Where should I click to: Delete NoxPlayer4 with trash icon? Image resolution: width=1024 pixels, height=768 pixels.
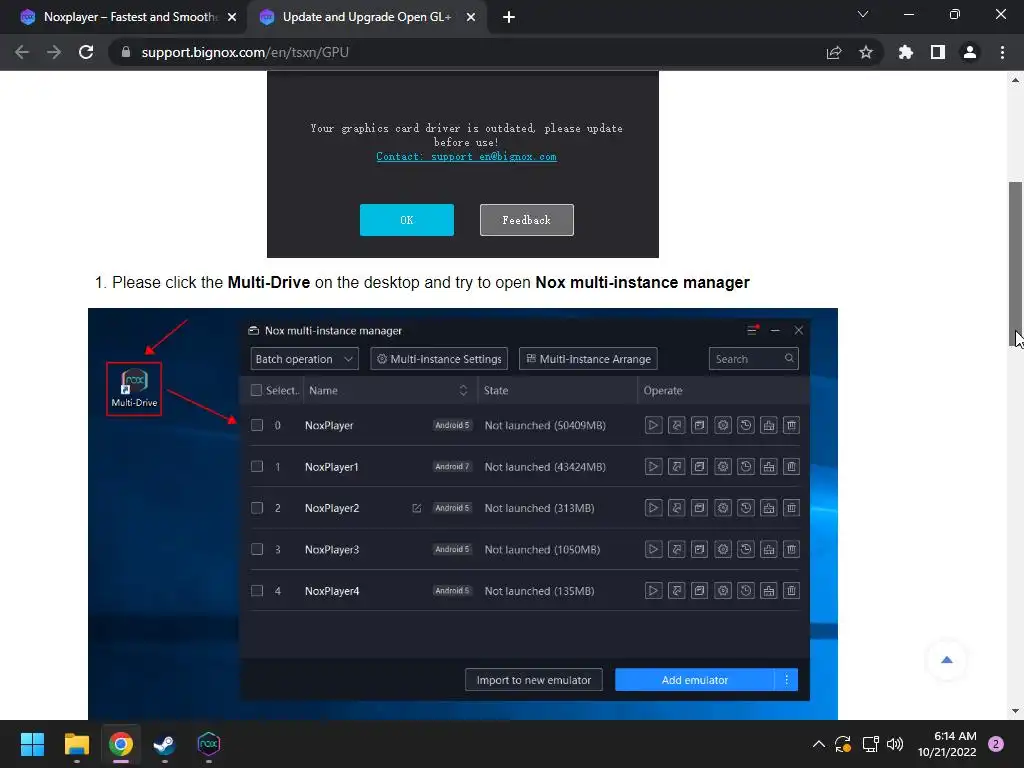pos(792,591)
